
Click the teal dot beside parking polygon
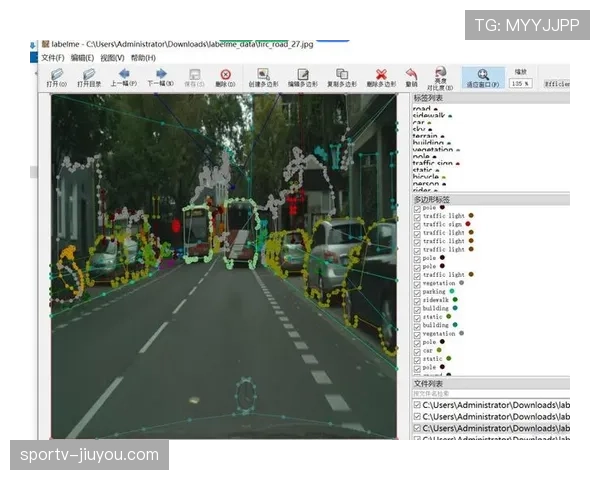[452, 291]
